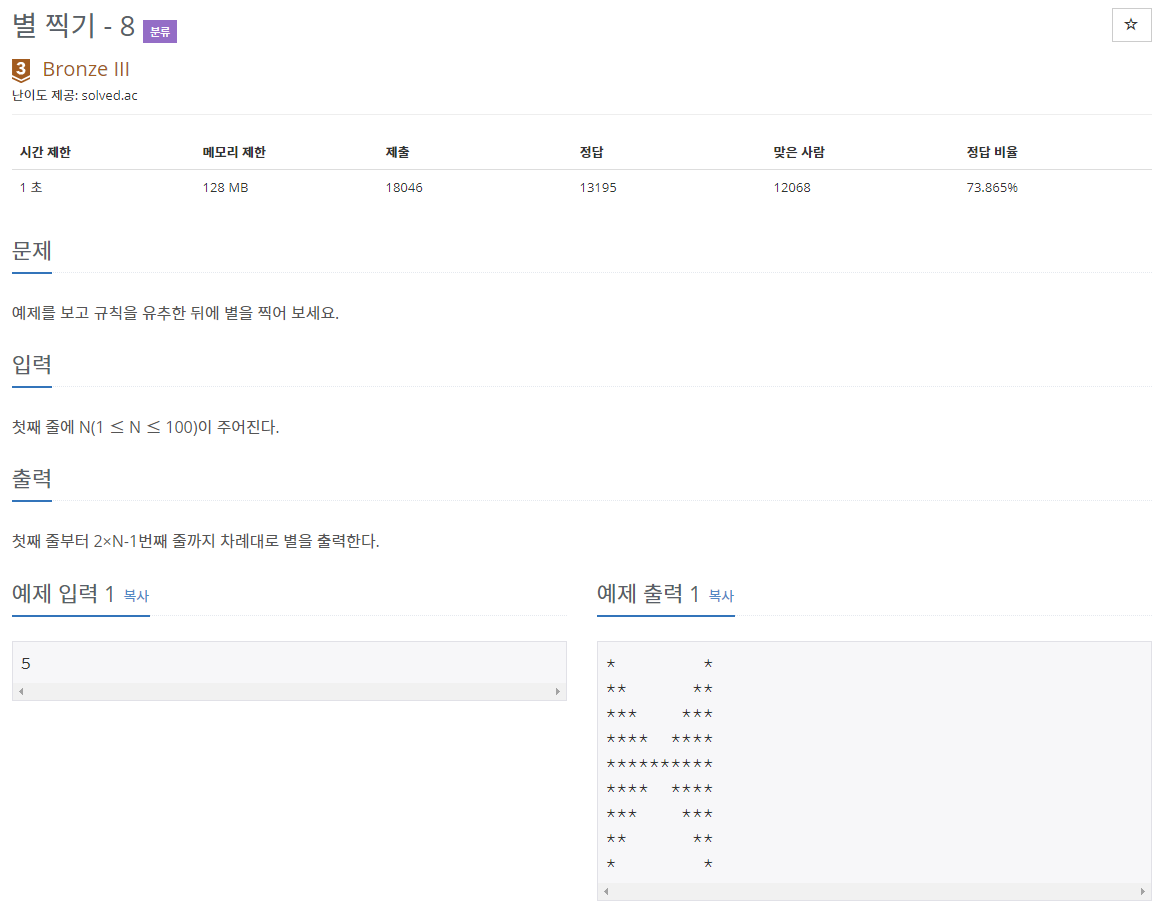The image size is (1166, 919).
Task: Open the purple 분류 tag
Action: [160, 31]
